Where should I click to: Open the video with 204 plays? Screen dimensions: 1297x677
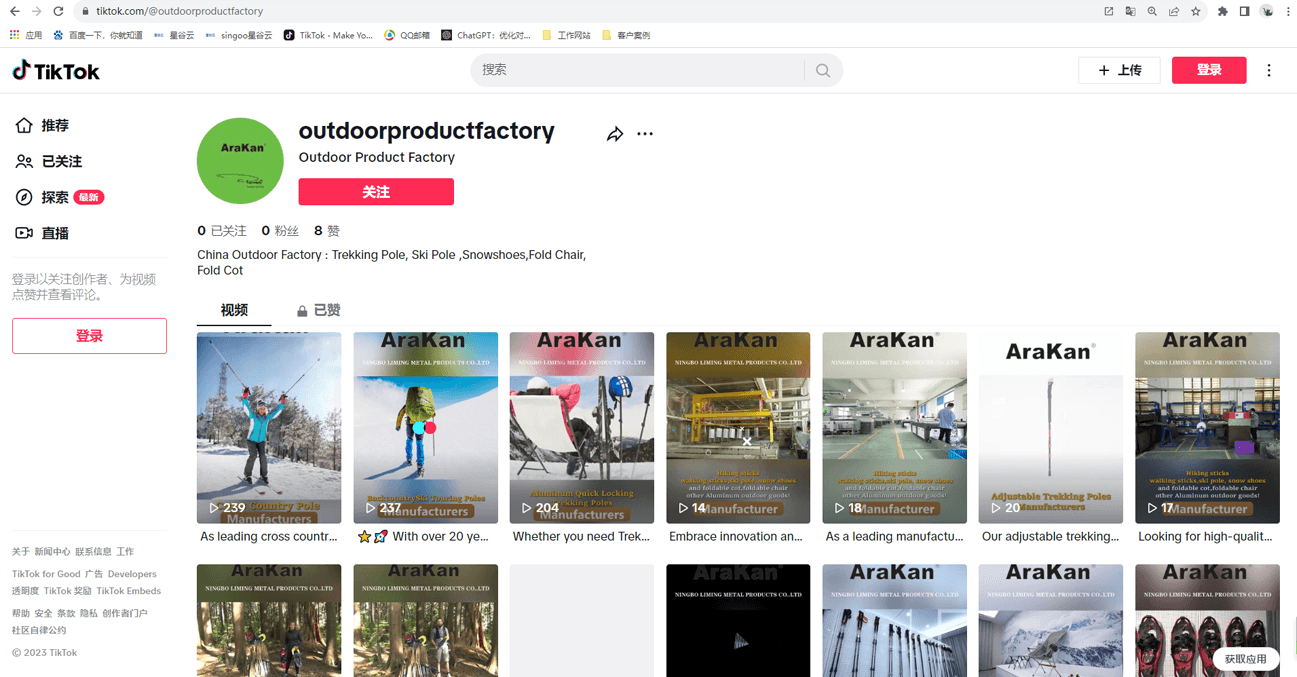tap(582, 428)
